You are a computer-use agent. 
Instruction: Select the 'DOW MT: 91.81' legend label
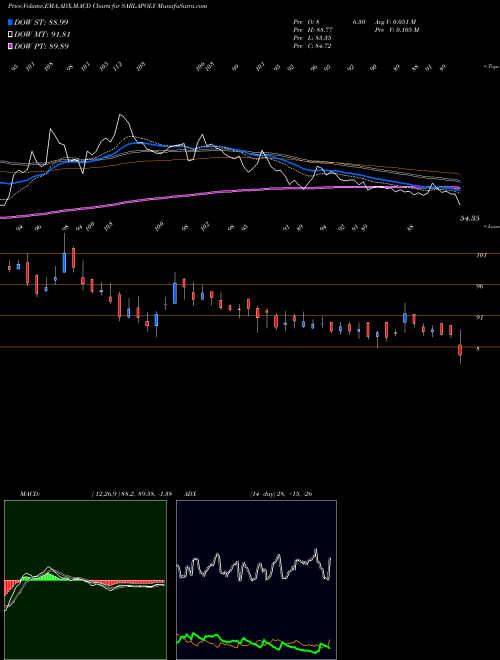(42, 35)
